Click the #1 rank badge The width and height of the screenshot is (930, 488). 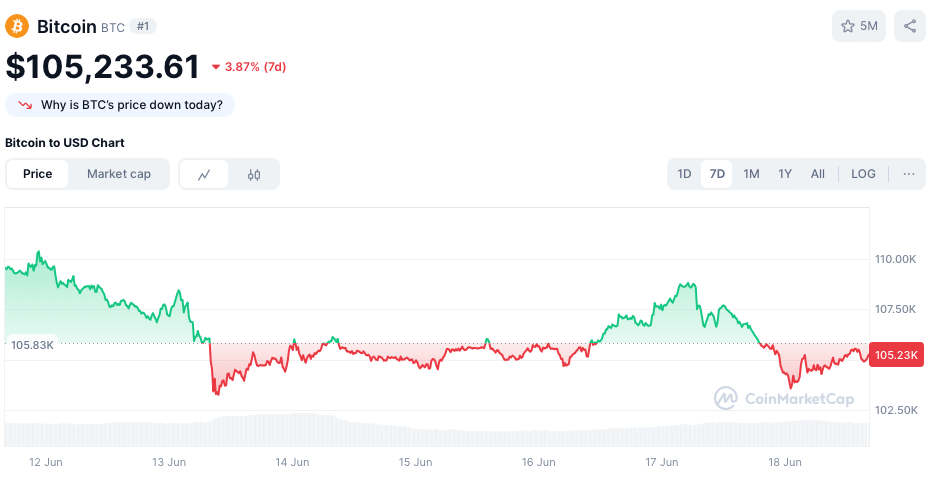click(x=143, y=26)
